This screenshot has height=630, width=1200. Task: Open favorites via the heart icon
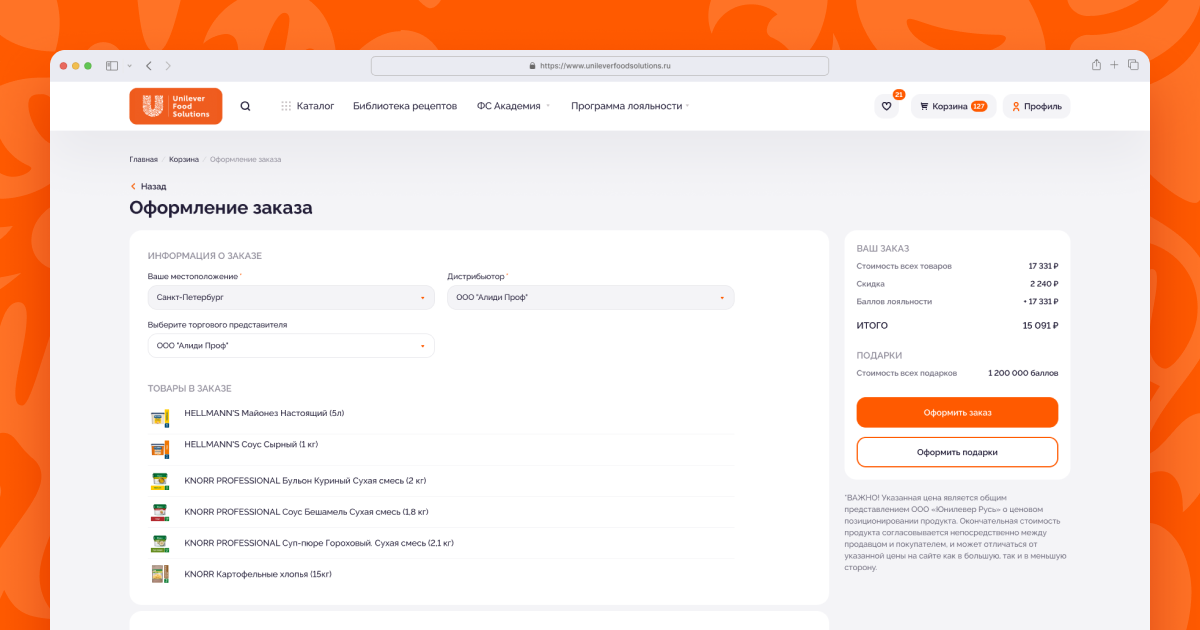tap(886, 106)
